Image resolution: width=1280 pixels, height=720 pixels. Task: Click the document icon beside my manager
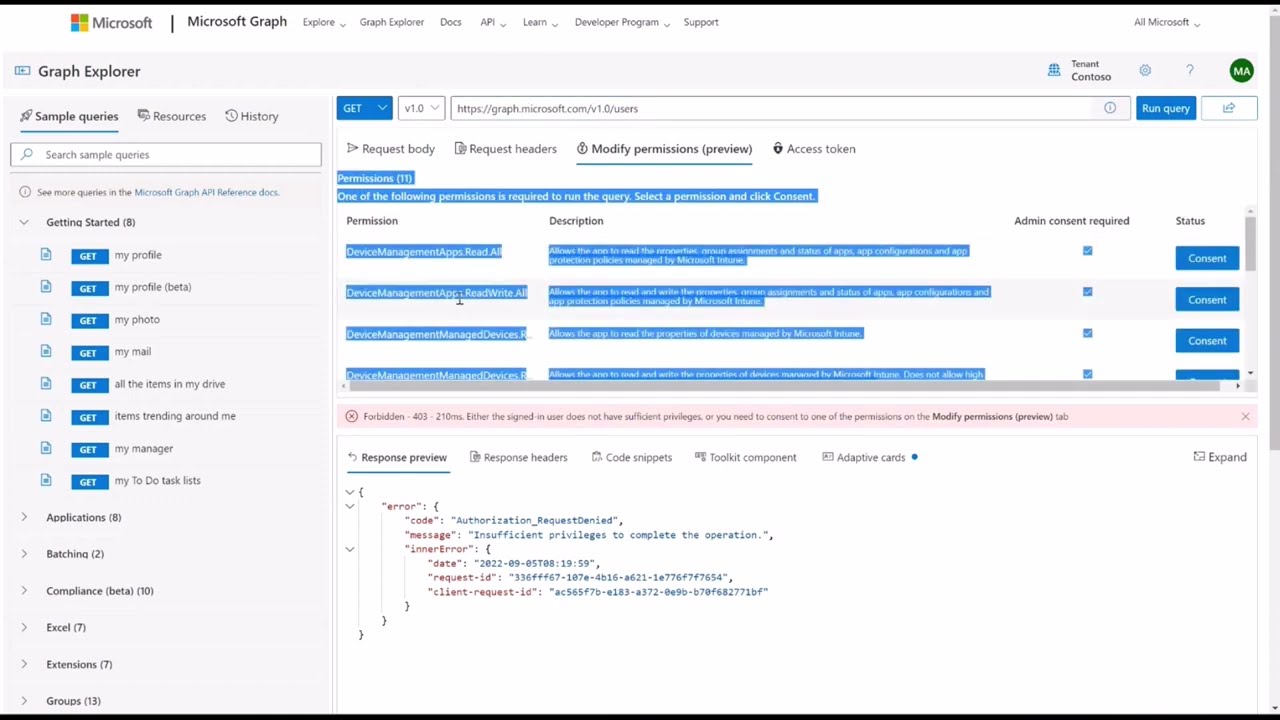[46, 448]
